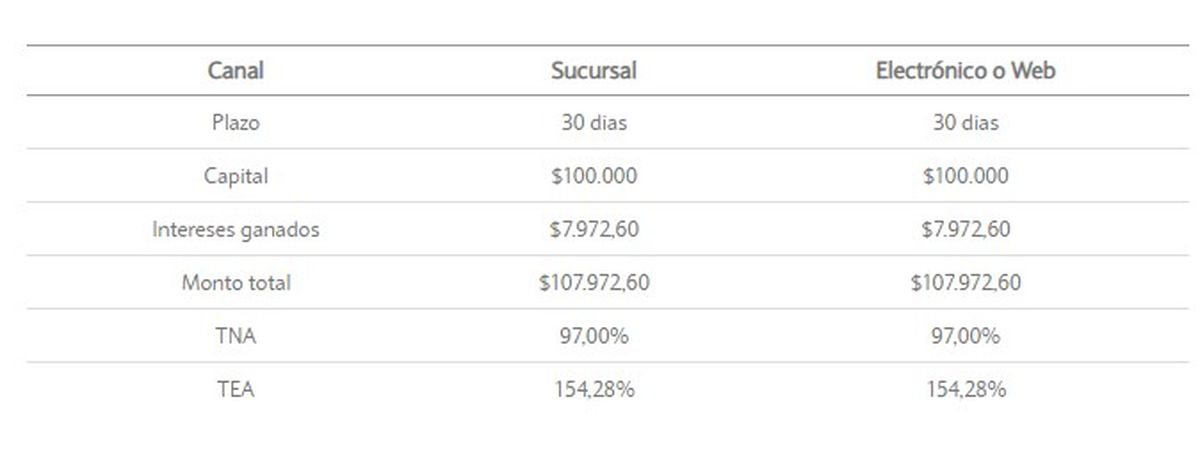Click the 97,00% TNA under Sucursal

click(x=594, y=336)
